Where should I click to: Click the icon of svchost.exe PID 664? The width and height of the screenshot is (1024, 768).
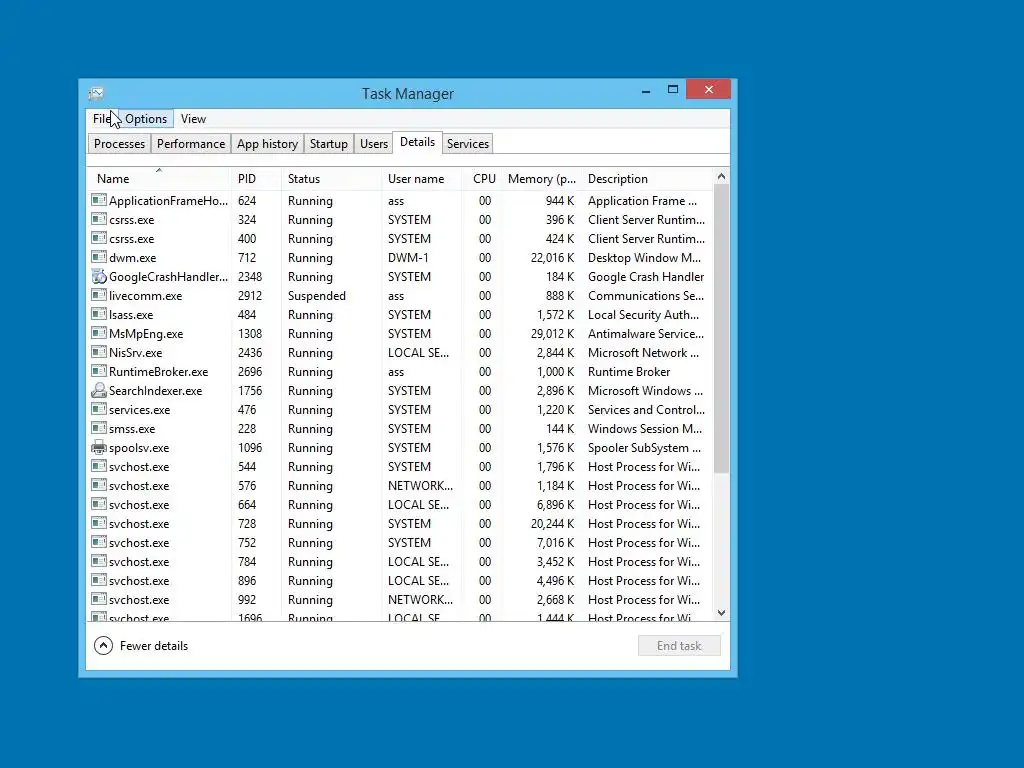(99, 504)
